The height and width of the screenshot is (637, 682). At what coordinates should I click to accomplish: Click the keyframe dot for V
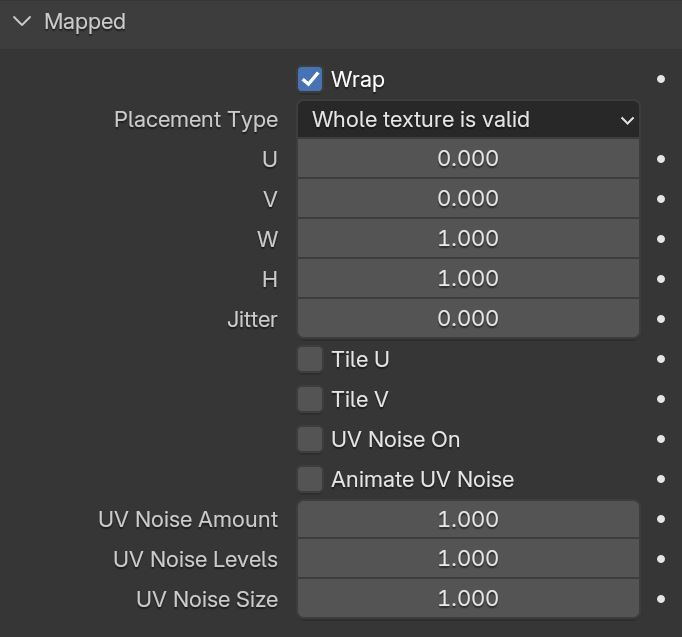(x=661, y=199)
